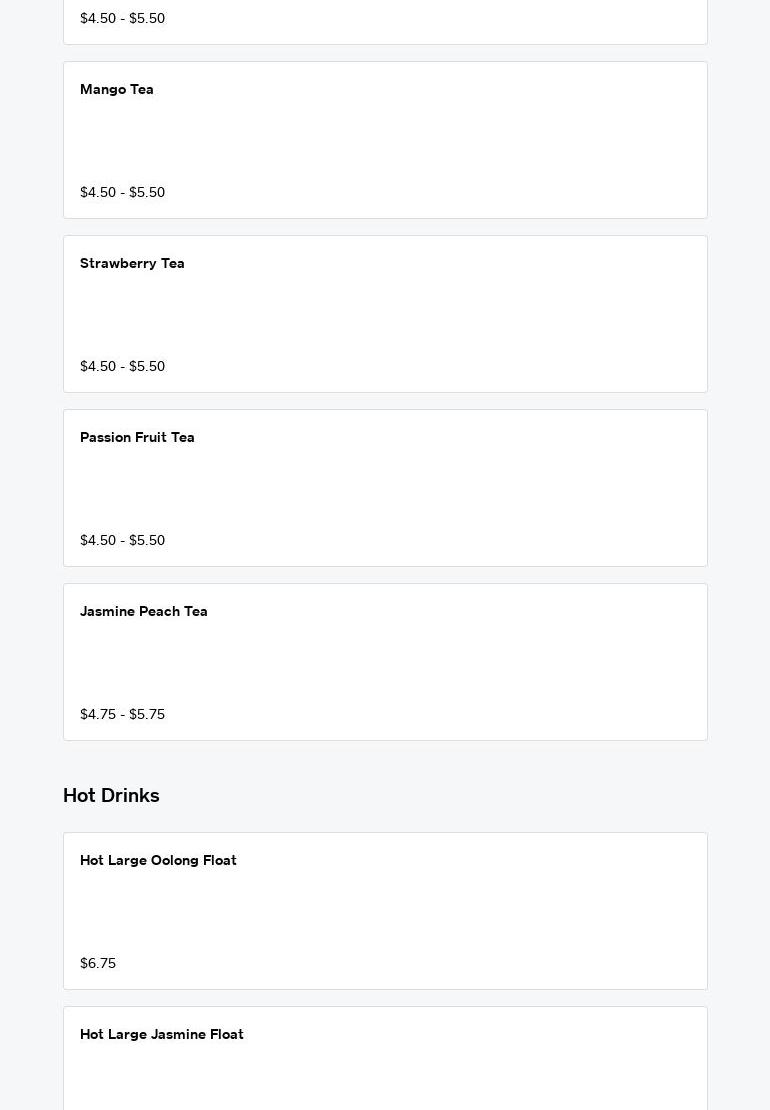Viewport: 770px width, 1110px height.
Task: Open the Mango Tea menu item card
Action: [x=385, y=140]
